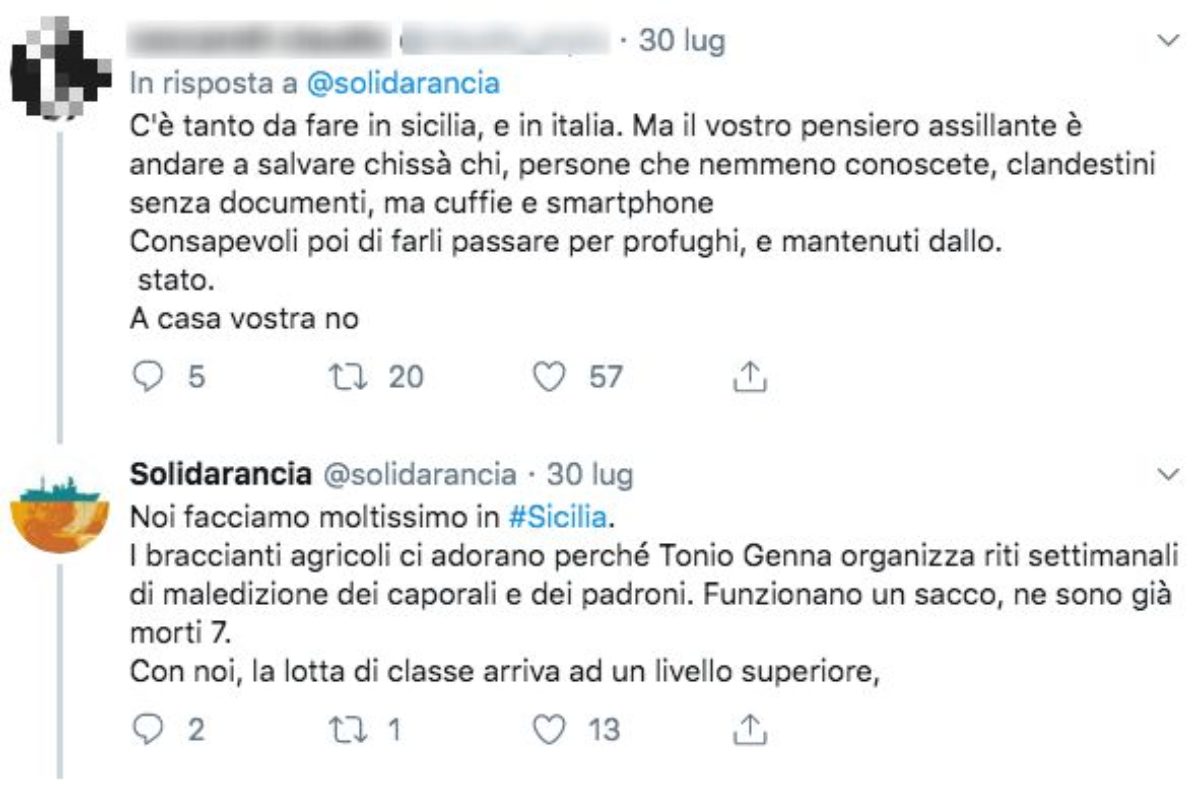Reply to the Solidarancia tweet
The width and height of the screenshot is (1200, 787).
point(148,731)
